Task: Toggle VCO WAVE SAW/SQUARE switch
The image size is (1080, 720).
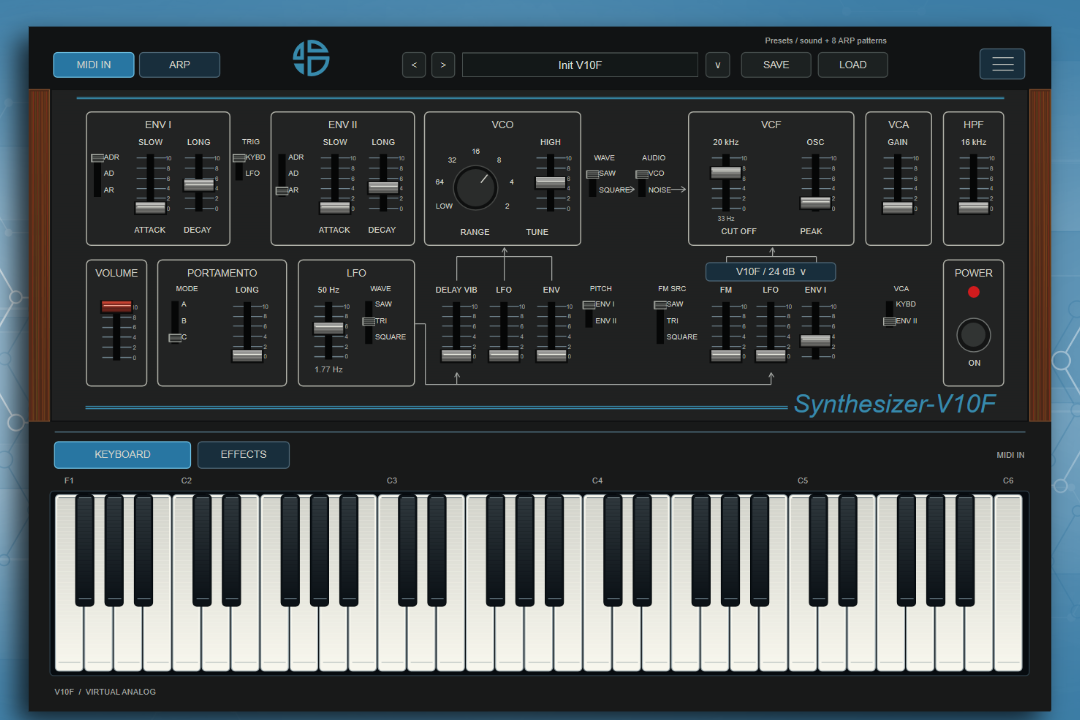Action: [592, 182]
